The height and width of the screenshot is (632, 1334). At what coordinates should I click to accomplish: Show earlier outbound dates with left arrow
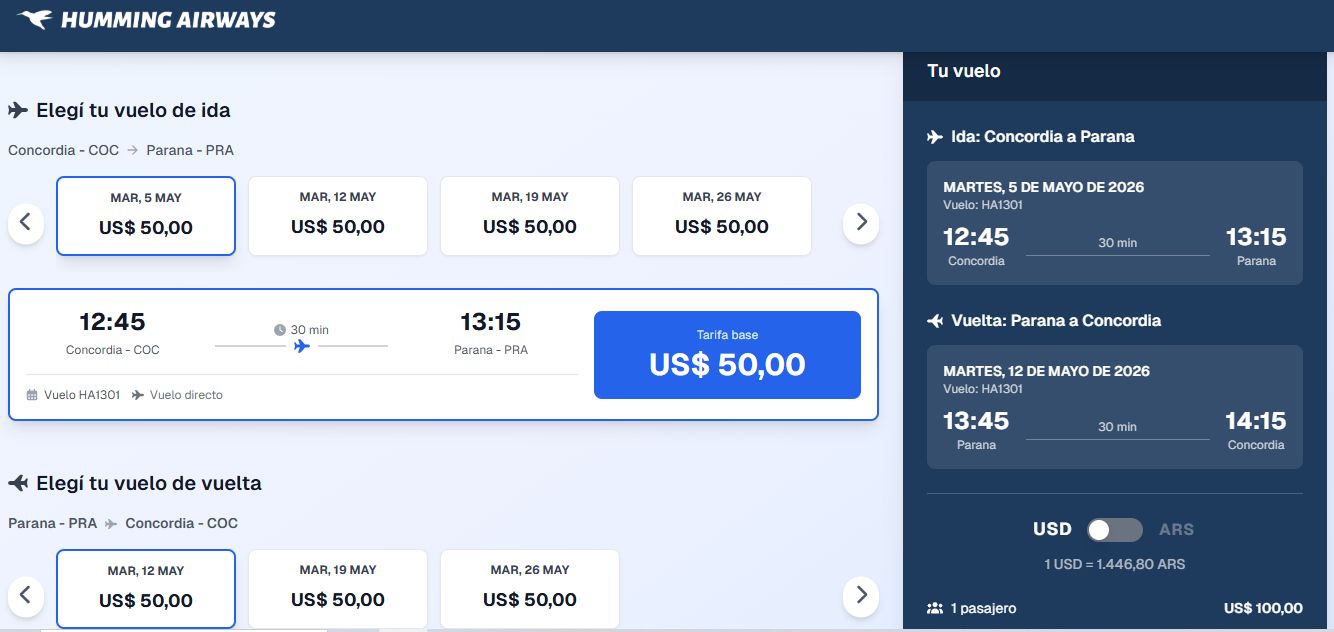[26, 222]
